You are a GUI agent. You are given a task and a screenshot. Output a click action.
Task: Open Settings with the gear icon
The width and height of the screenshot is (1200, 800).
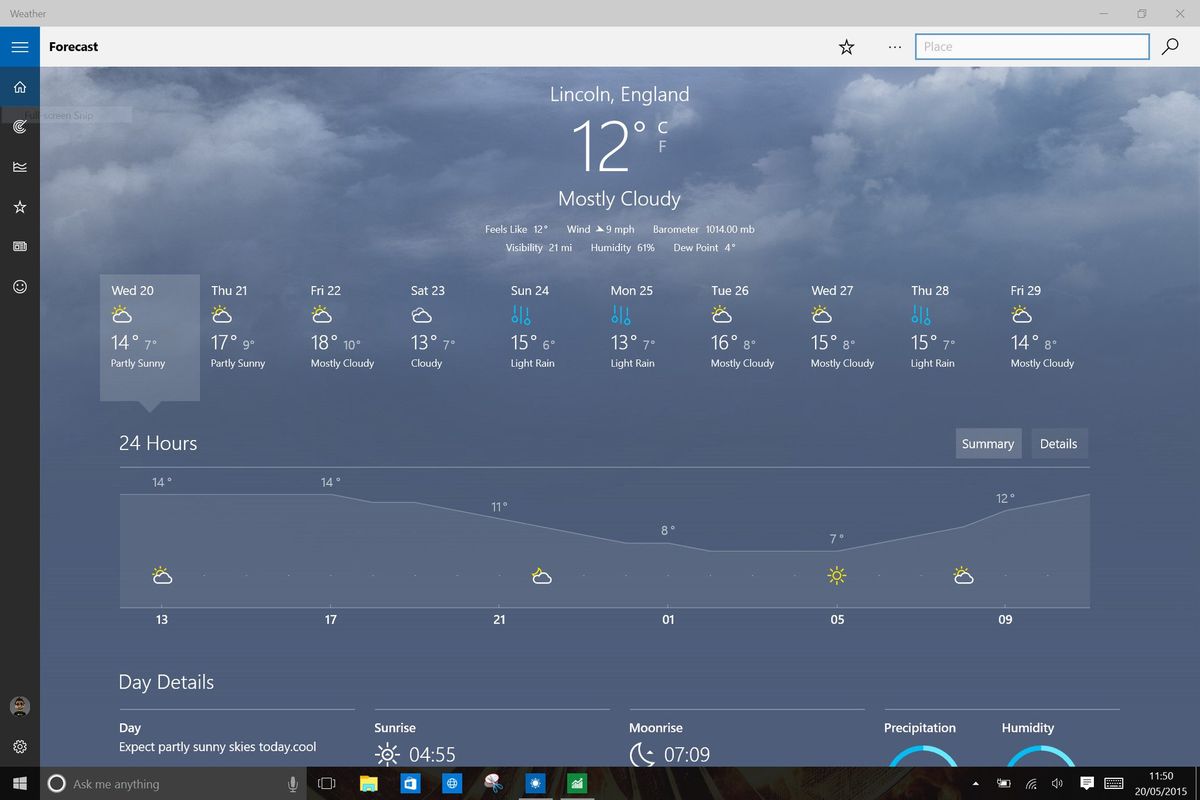click(20, 746)
